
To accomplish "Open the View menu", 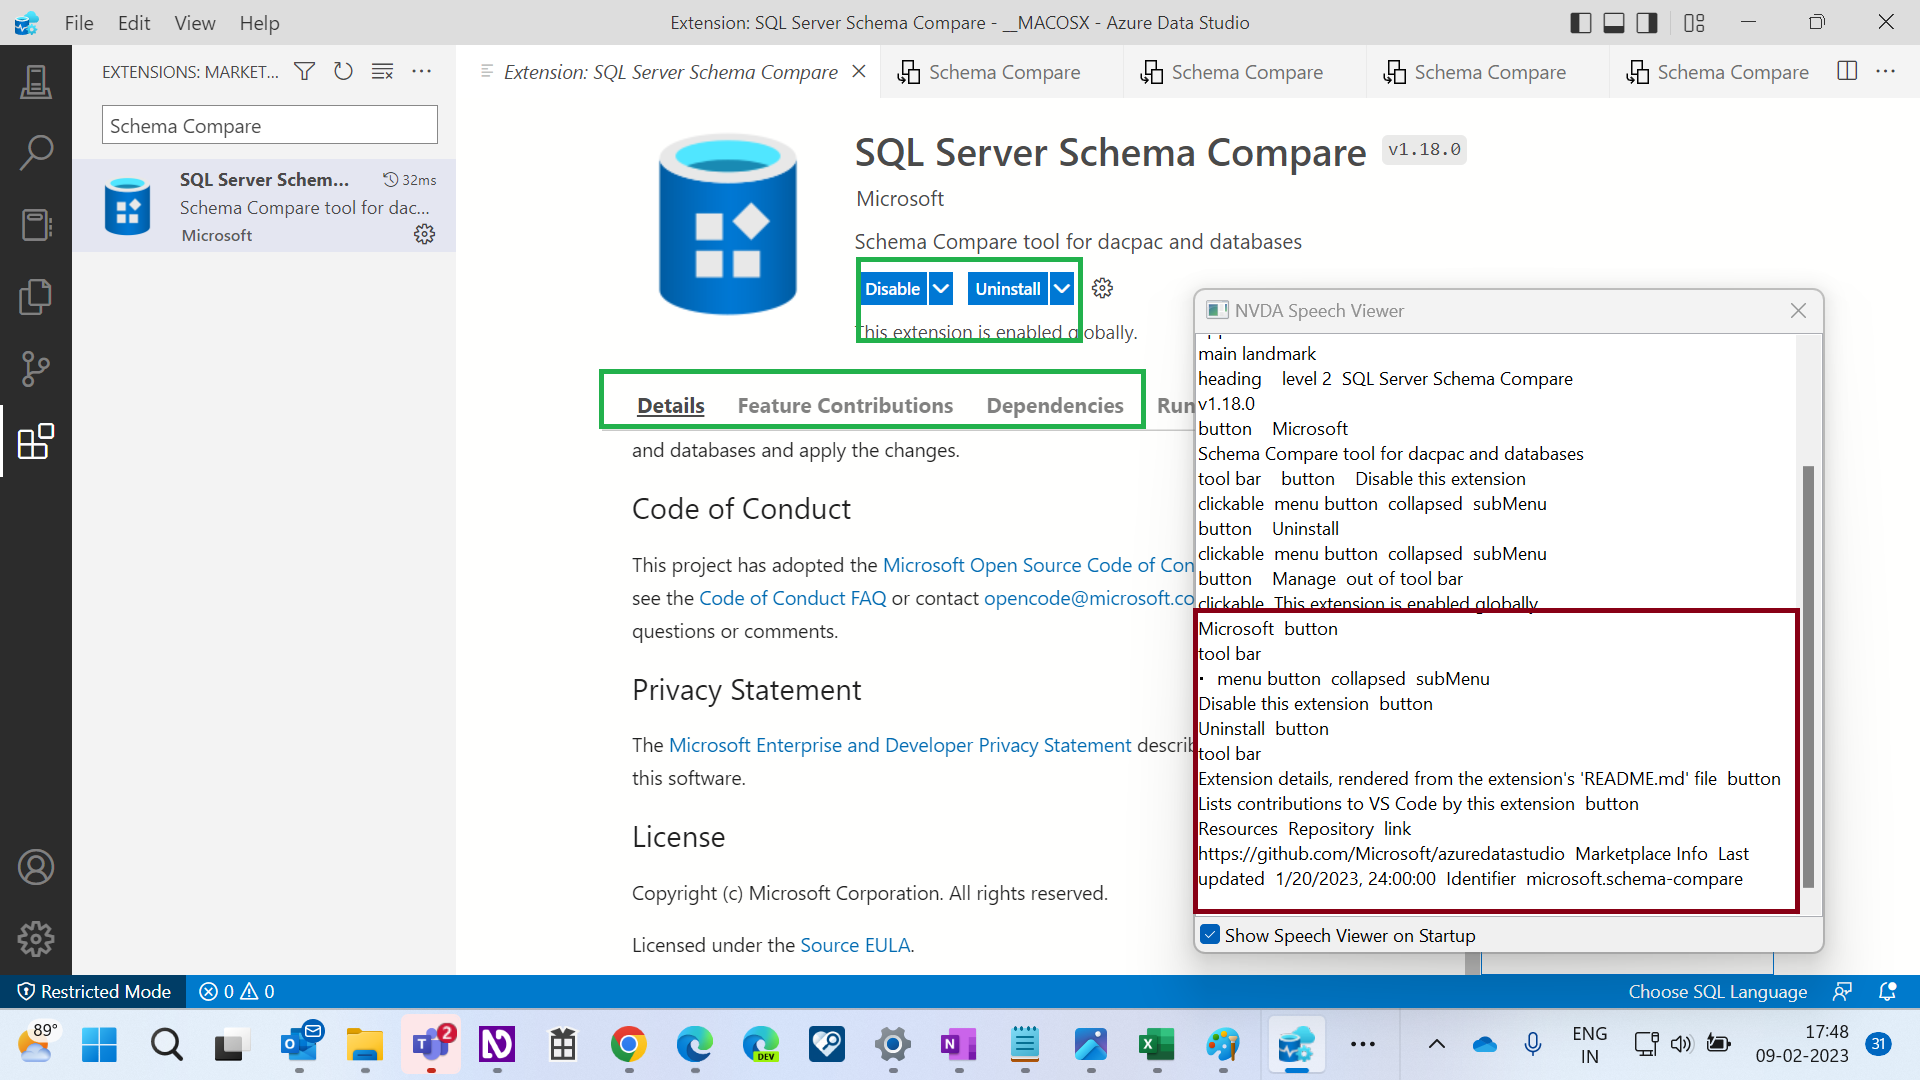I will pos(194,22).
